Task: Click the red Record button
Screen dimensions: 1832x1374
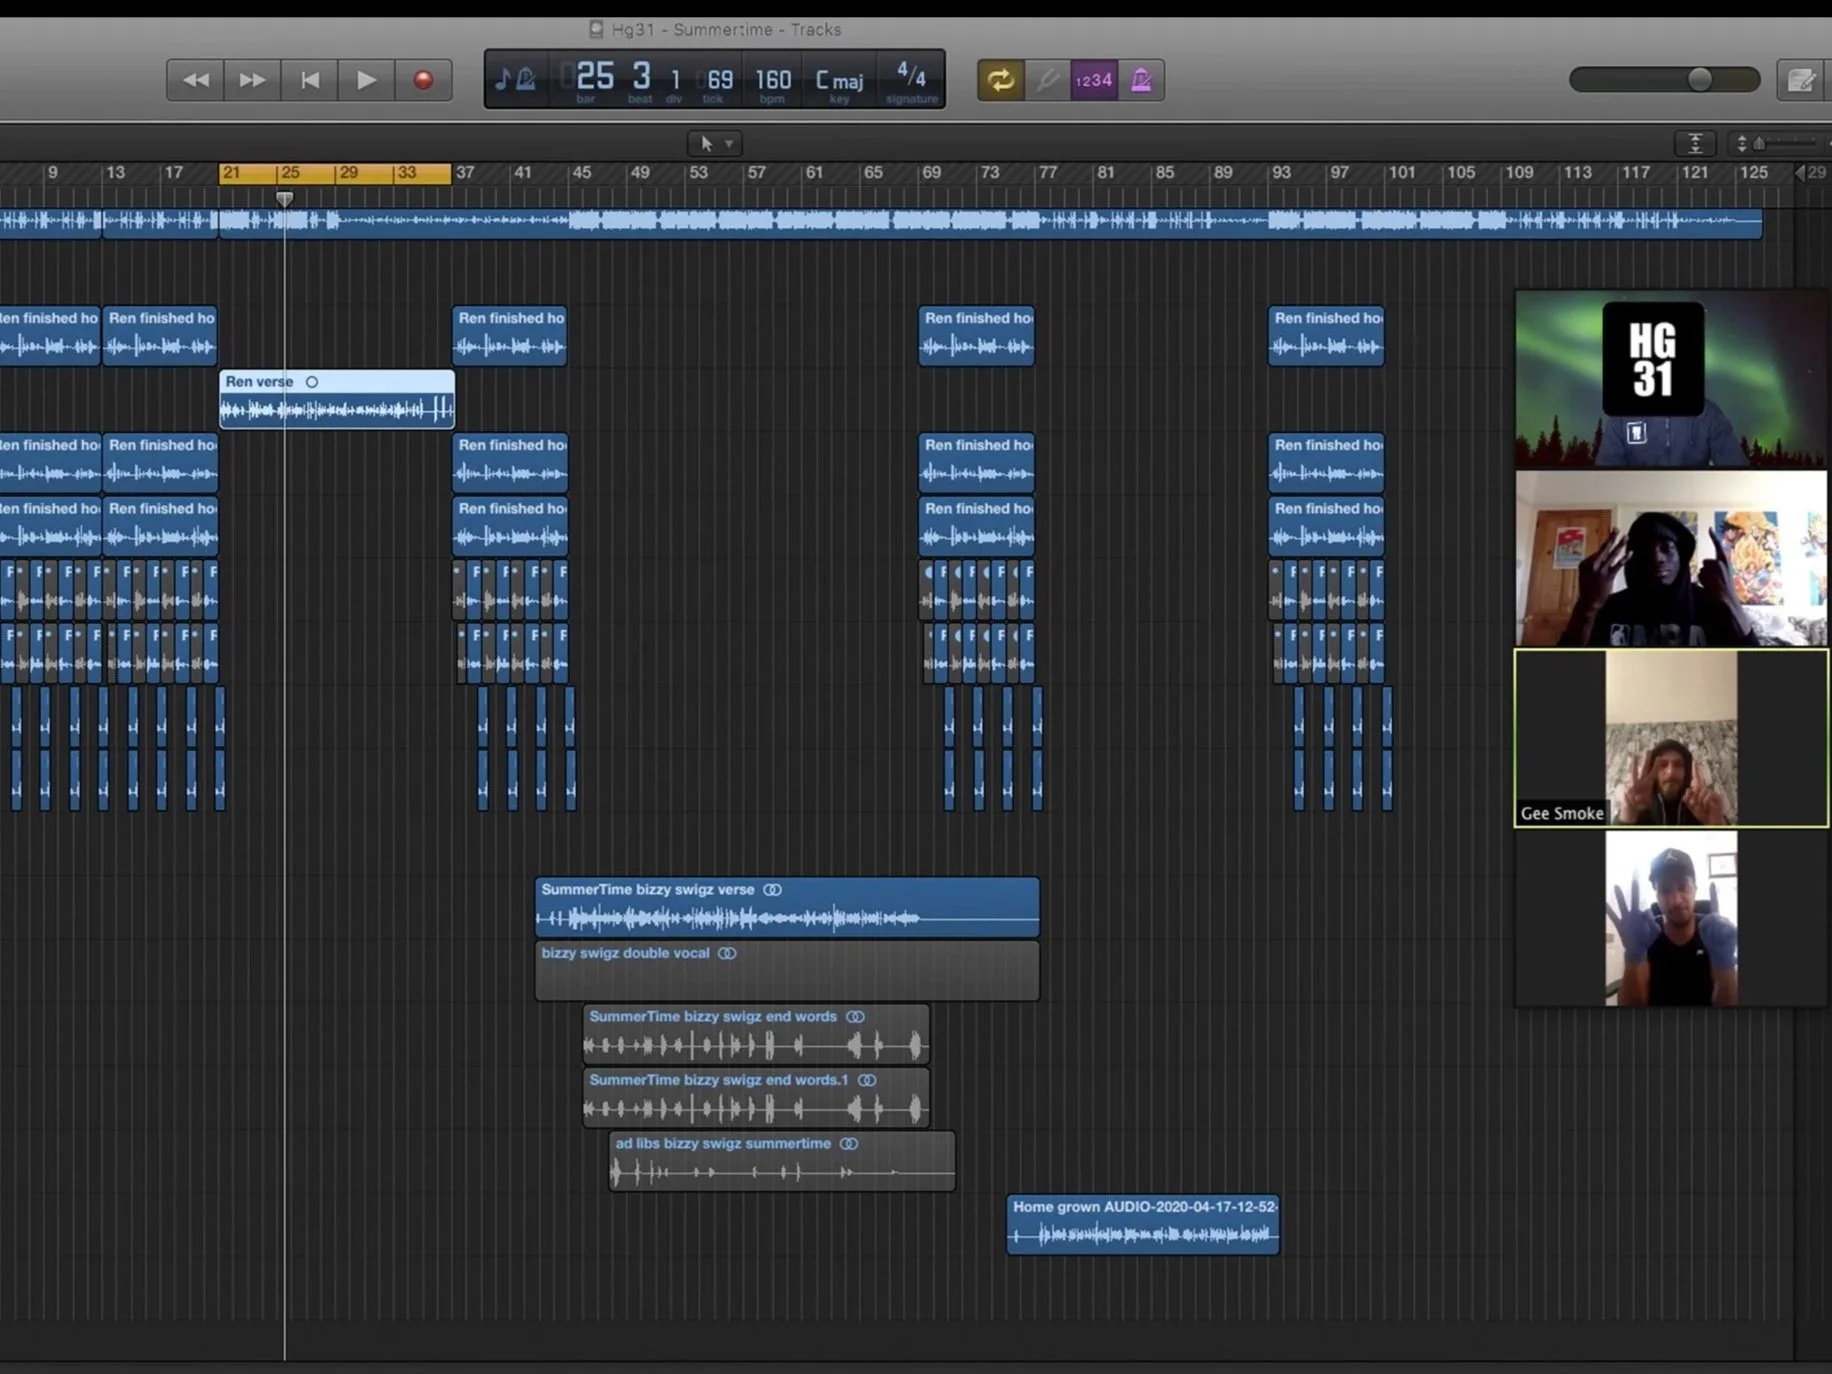Action: [x=423, y=80]
